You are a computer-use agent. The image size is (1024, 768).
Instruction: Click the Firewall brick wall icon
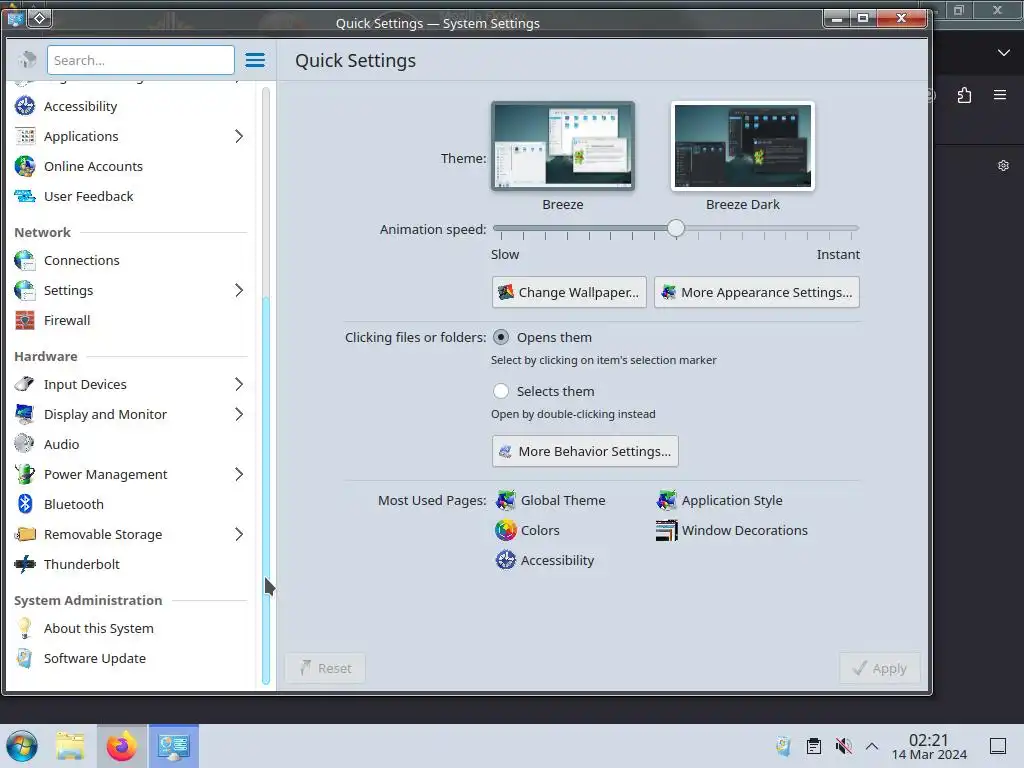click(x=25, y=320)
